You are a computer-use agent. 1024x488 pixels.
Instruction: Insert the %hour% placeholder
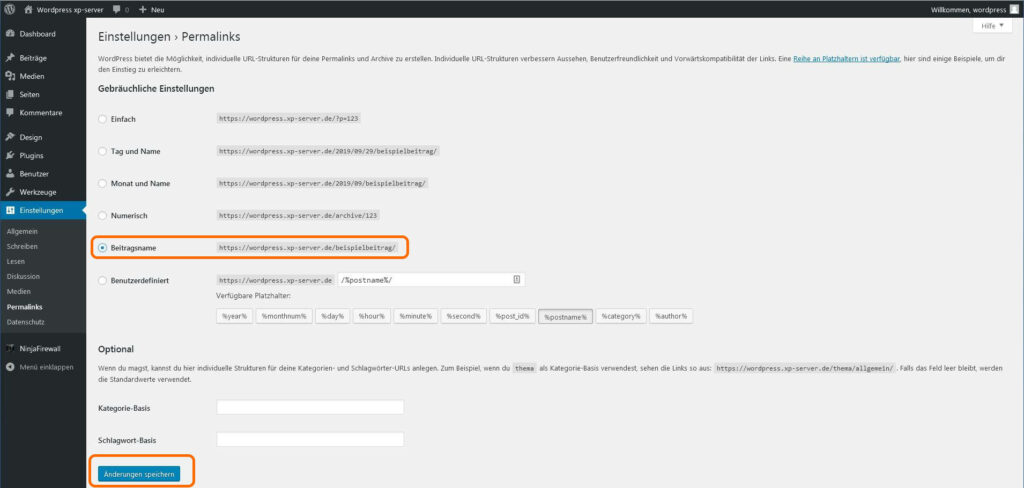(x=372, y=316)
